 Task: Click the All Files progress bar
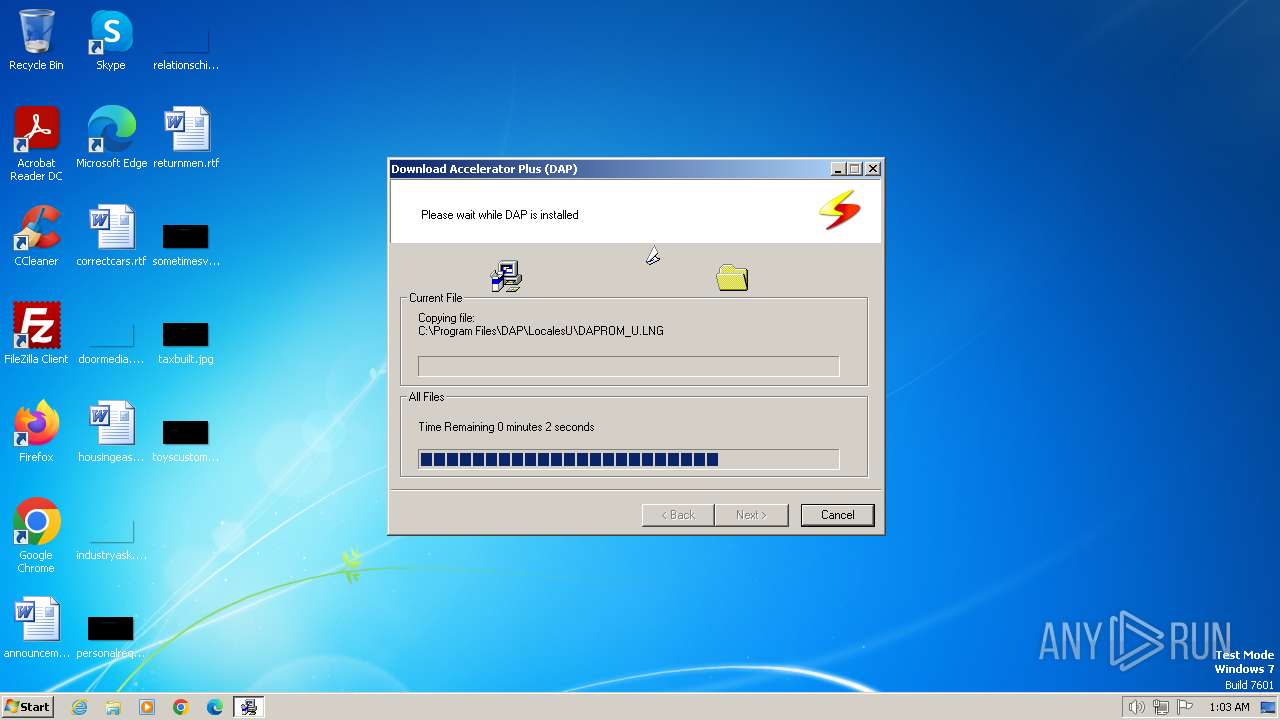tap(628, 460)
